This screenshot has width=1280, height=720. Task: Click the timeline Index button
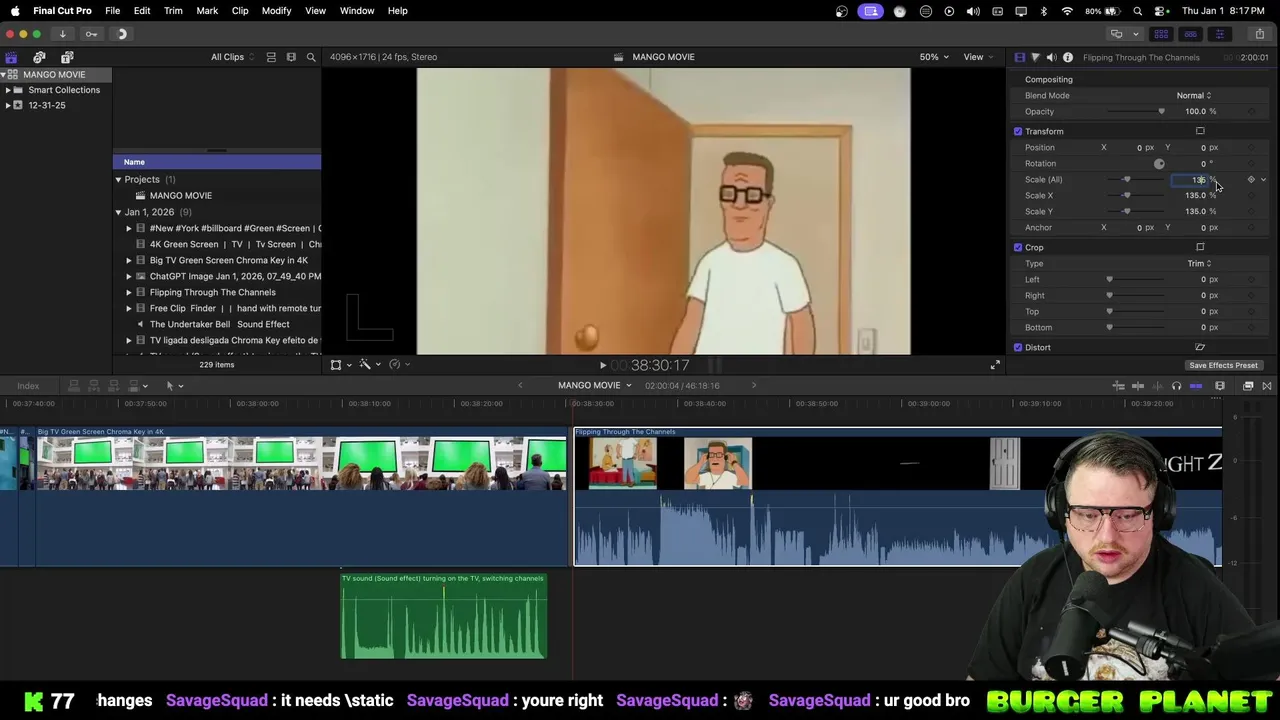point(28,386)
